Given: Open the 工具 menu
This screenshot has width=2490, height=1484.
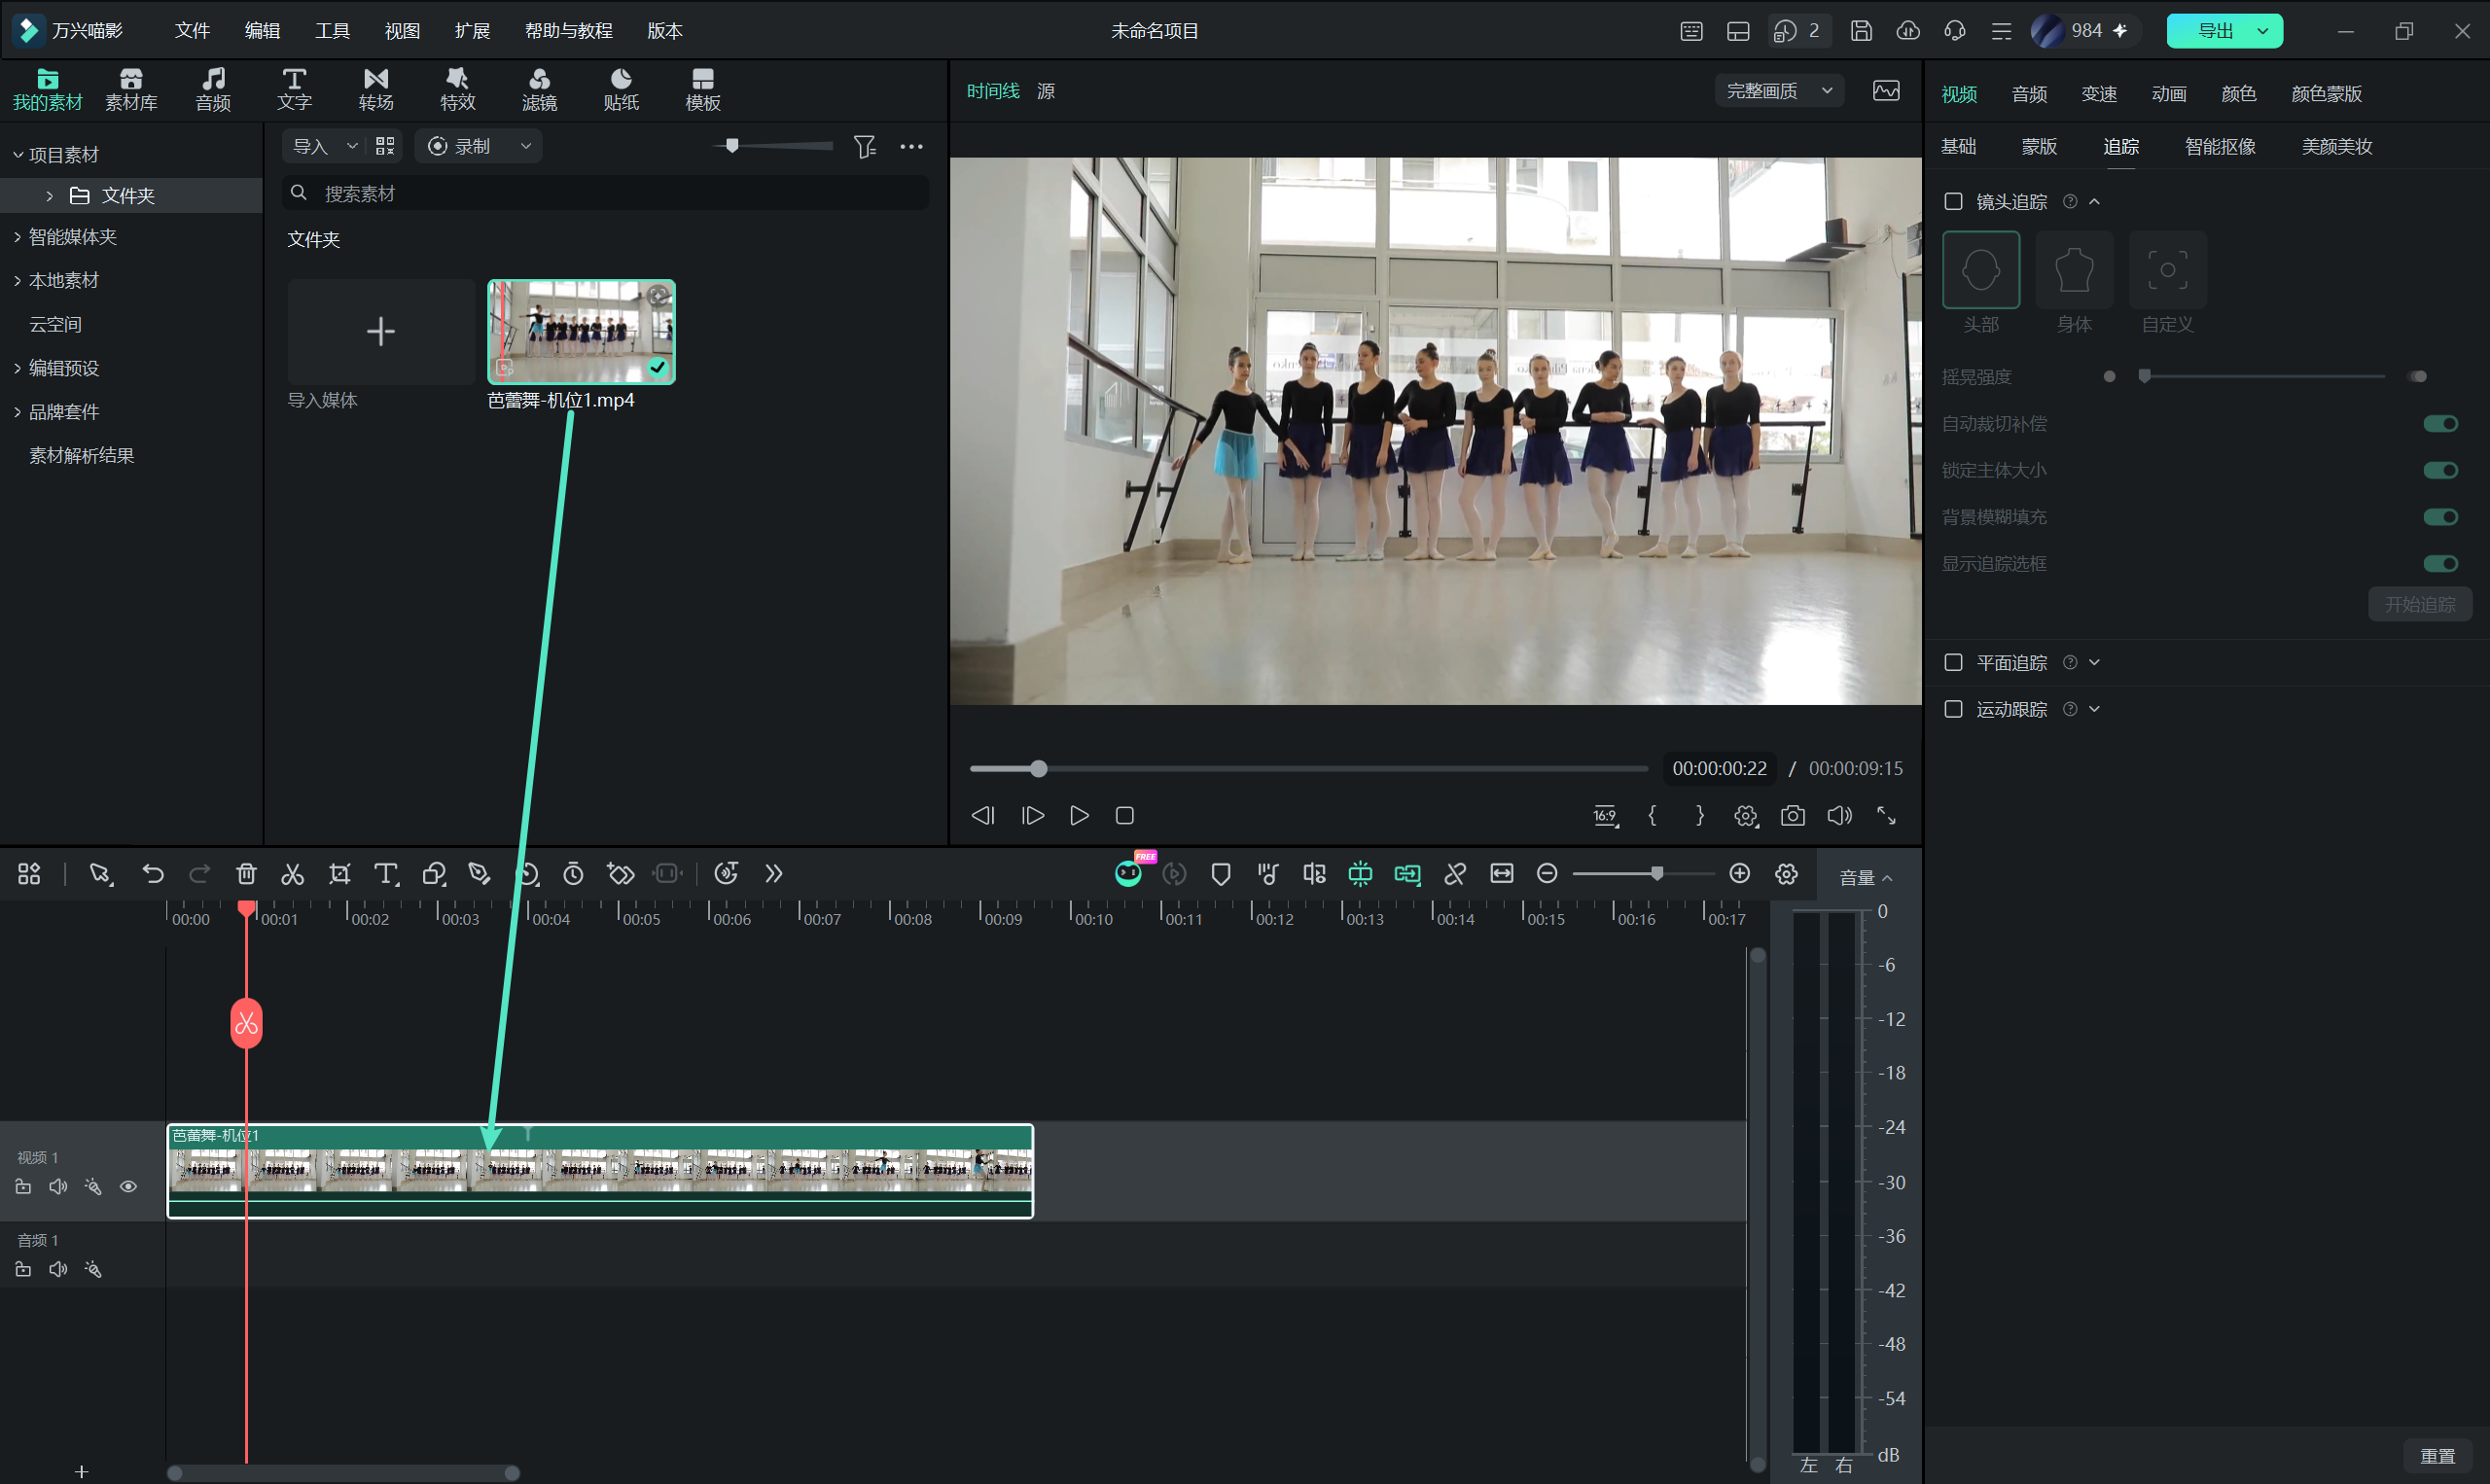Looking at the screenshot, I should (332, 31).
